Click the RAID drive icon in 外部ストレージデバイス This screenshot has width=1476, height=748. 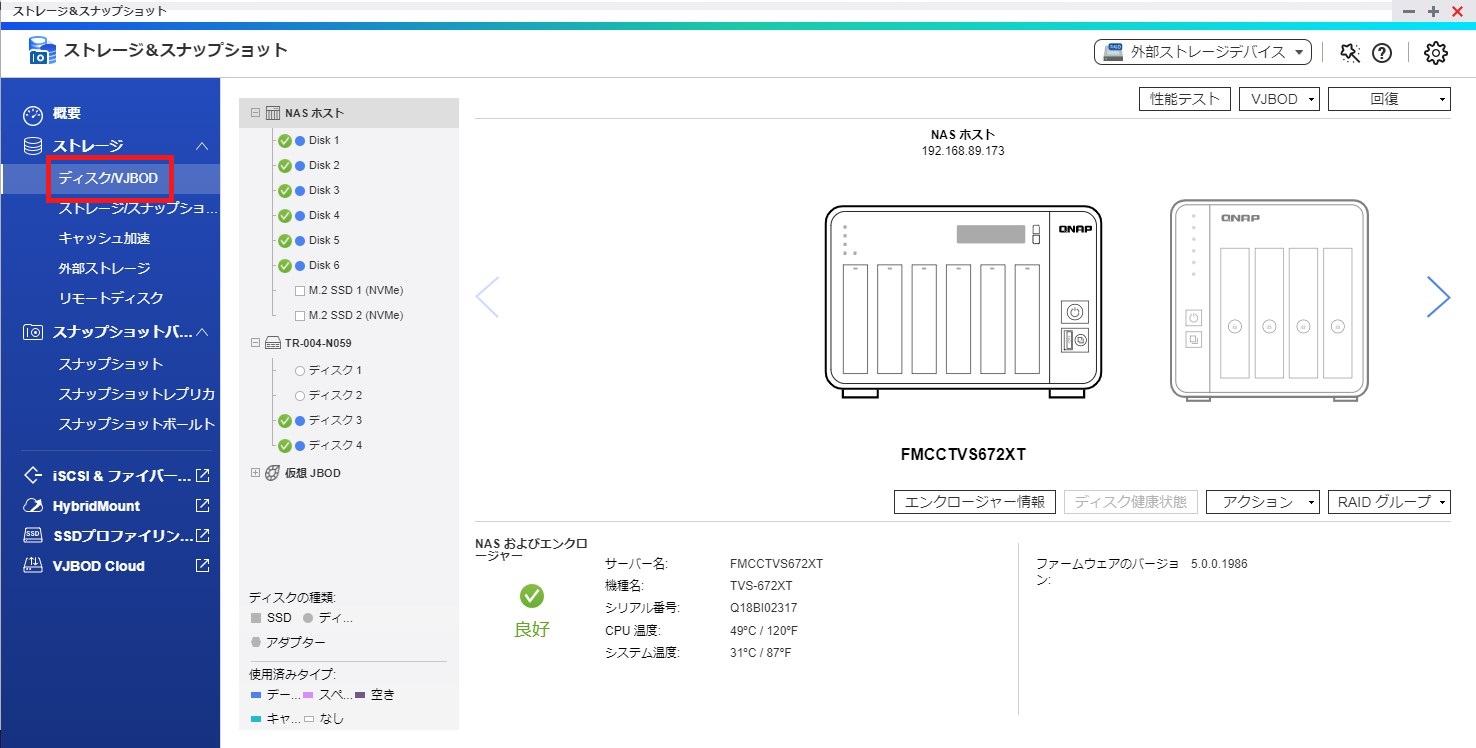(x=1114, y=52)
